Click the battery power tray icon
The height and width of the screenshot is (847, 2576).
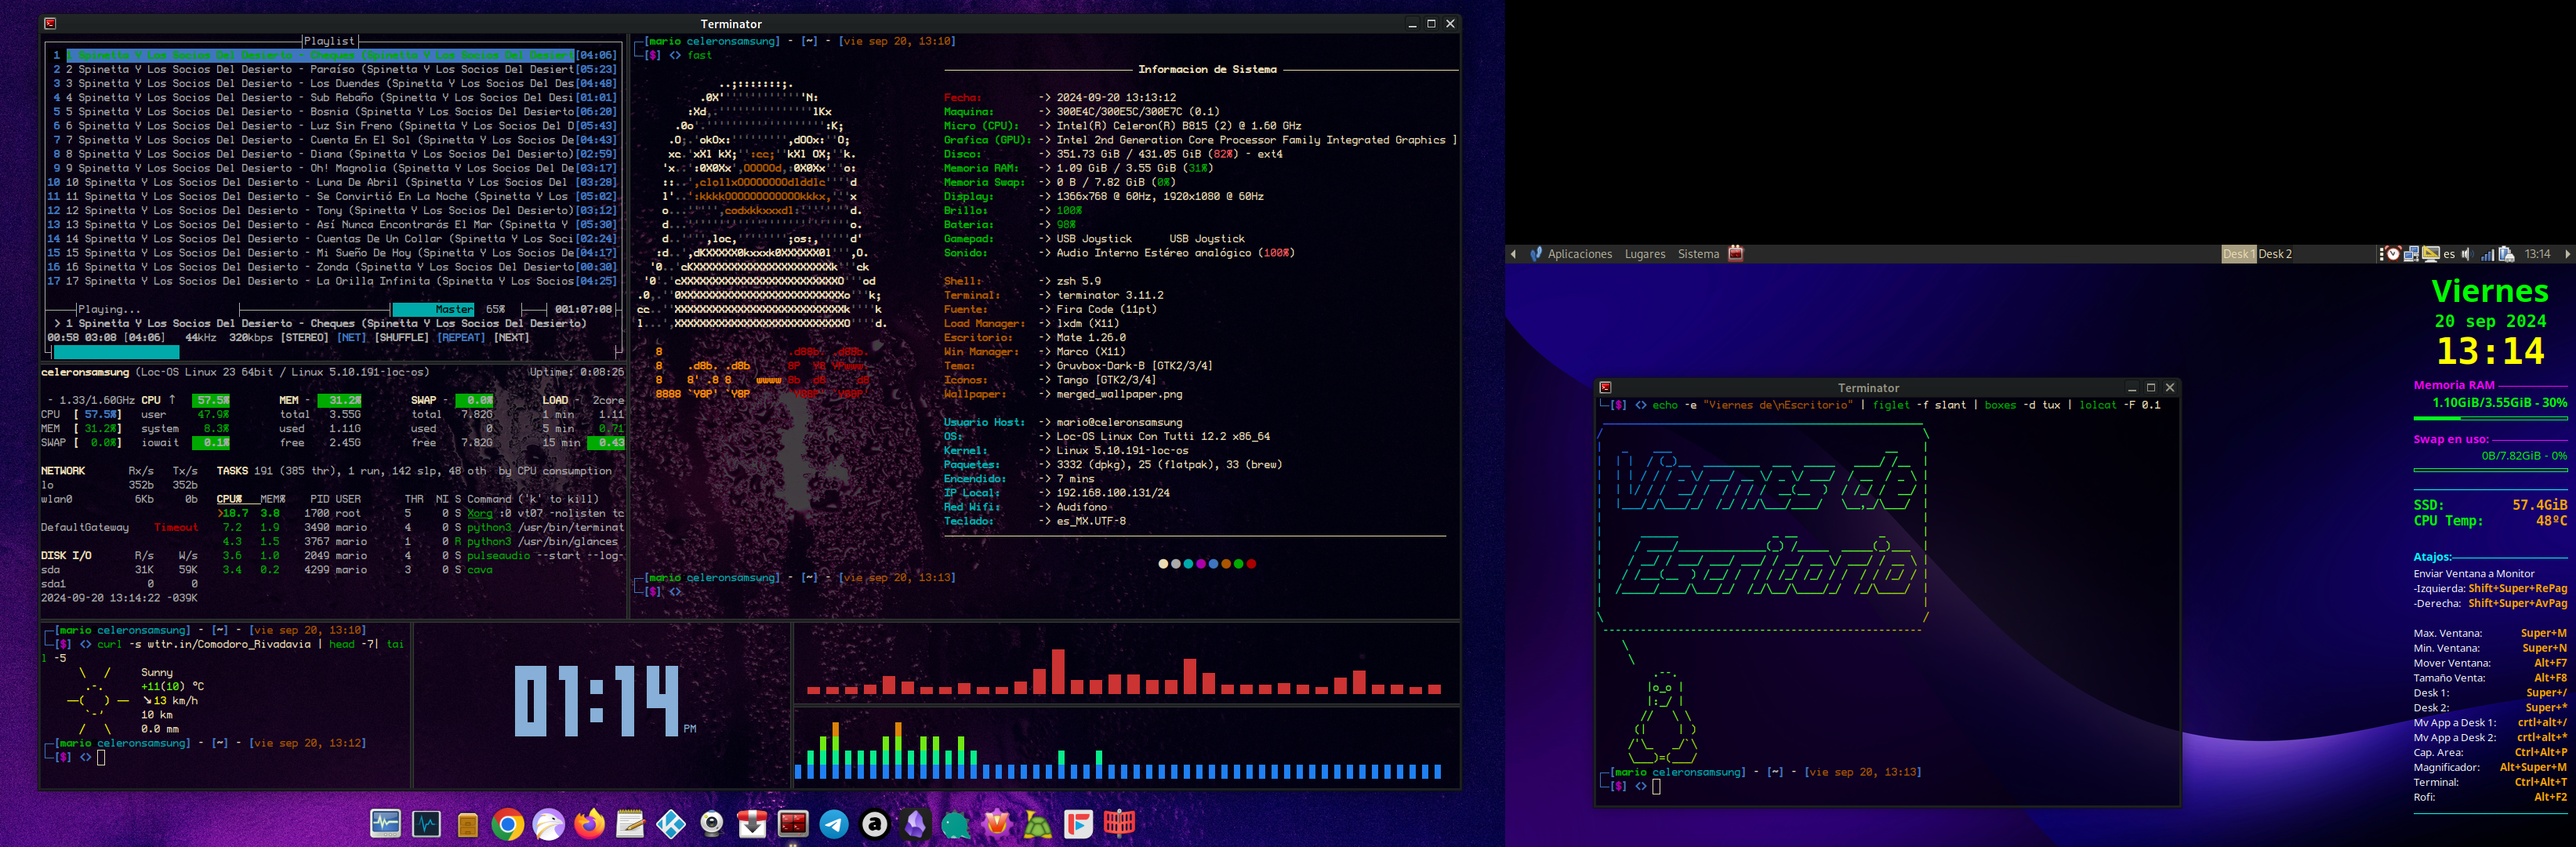point(2507,254)
